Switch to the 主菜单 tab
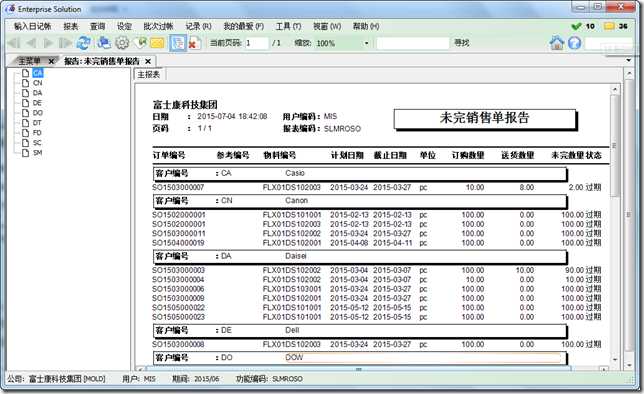Screen dimensions: 644x394 pyautogui.click(x=29, y=61)
